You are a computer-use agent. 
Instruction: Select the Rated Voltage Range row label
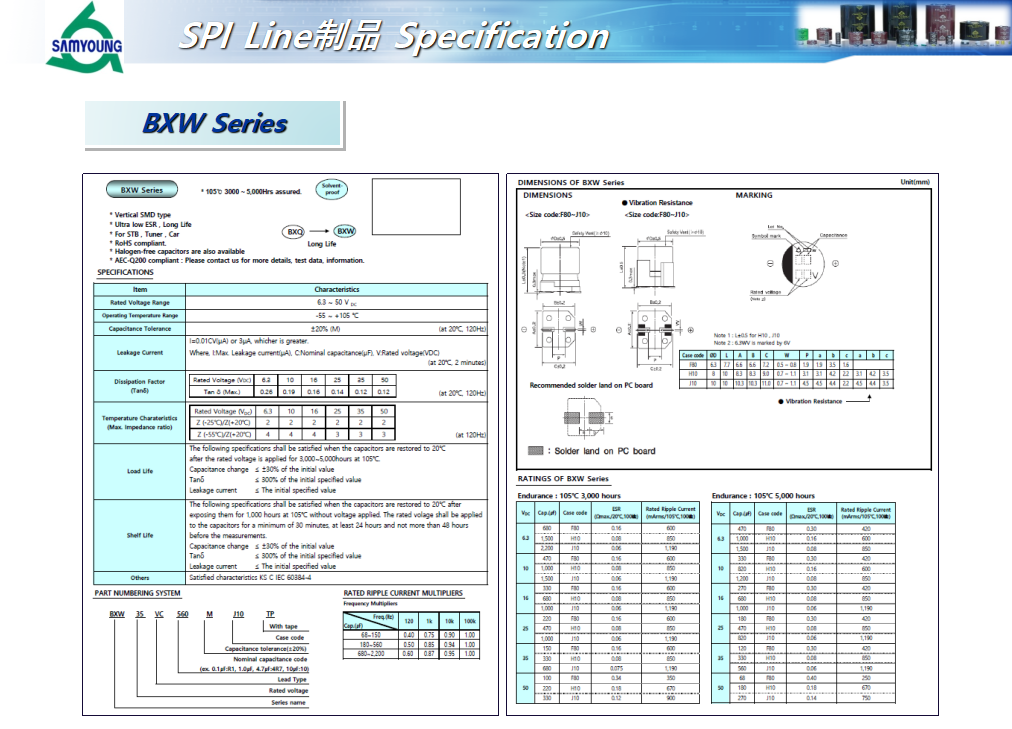click(x=139, y=303)
